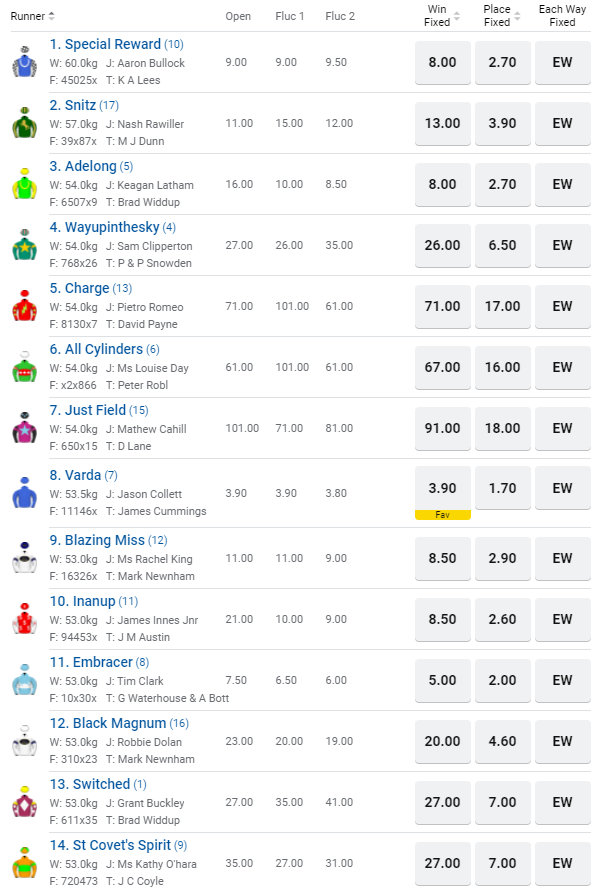Click Embracer's light blue silk icon
Viewport: 601px width, 890px height.
coord(24,680)
